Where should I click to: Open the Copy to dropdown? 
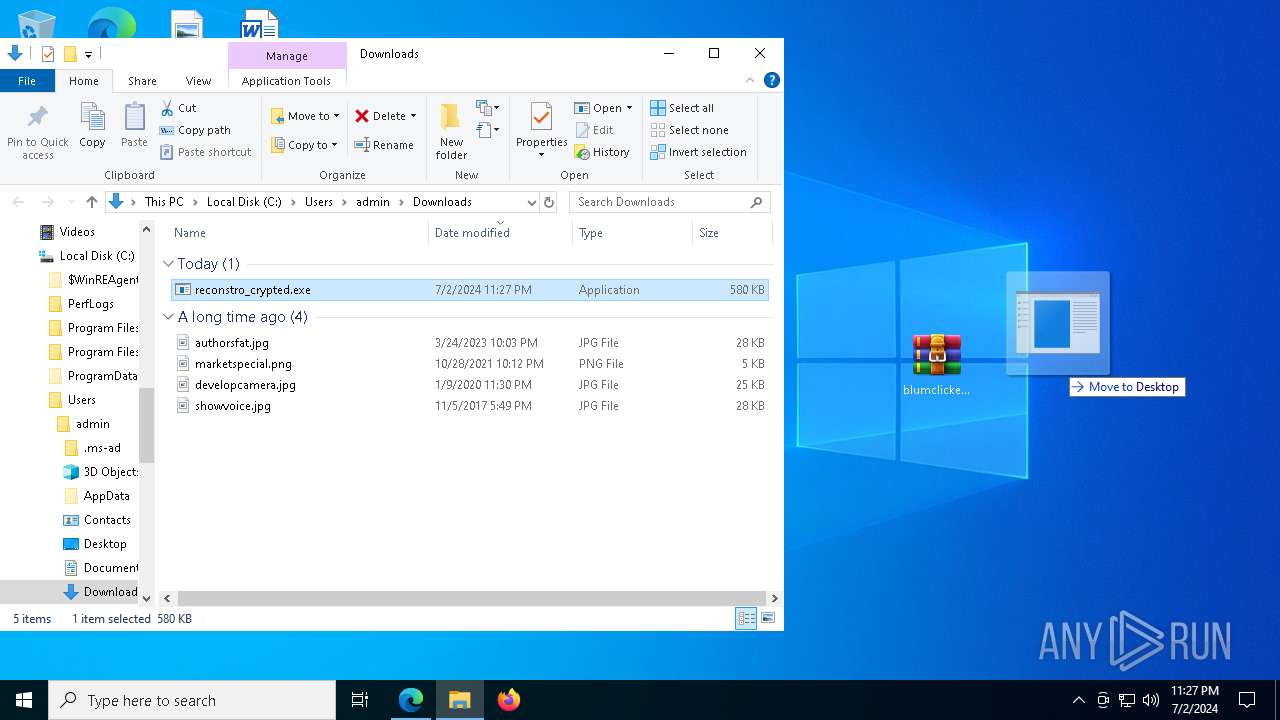click(304, 145)
